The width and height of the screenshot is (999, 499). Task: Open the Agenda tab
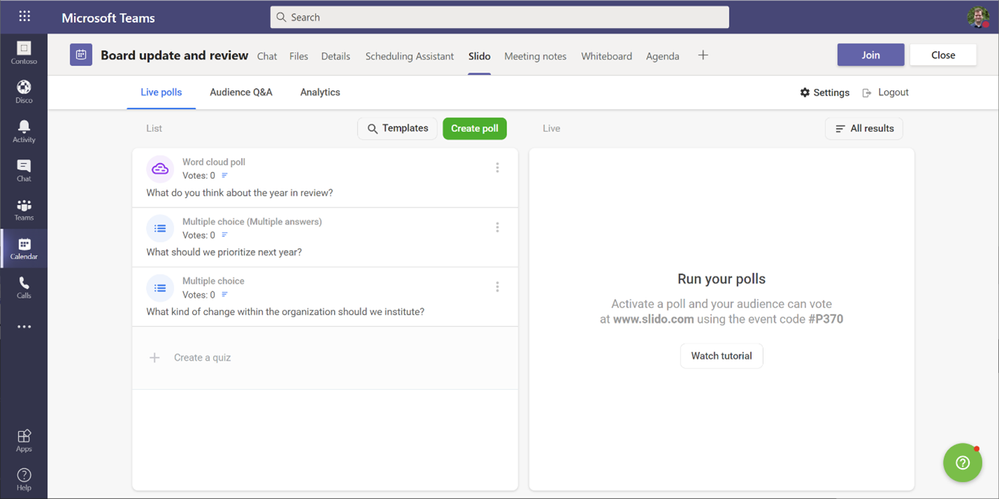click(663, 56)
